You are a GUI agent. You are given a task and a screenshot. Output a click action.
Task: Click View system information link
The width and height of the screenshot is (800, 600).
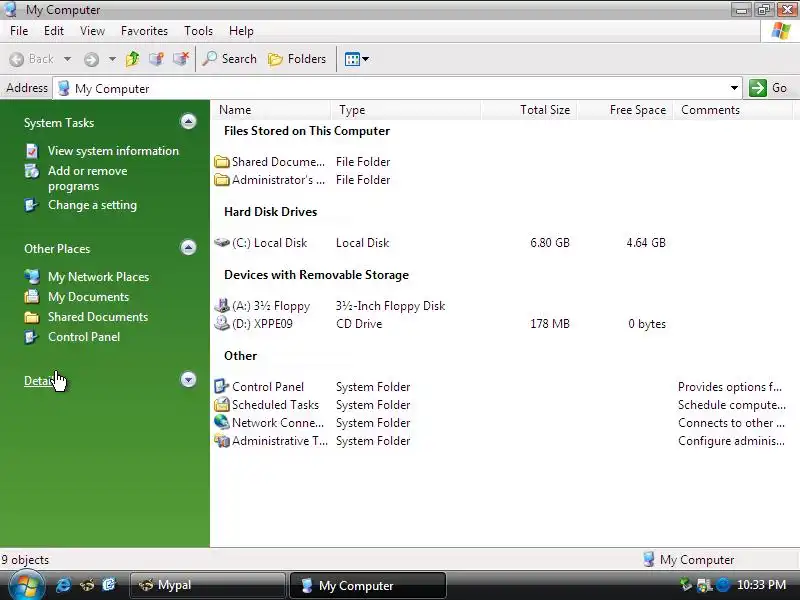click(x=113, y=151)
